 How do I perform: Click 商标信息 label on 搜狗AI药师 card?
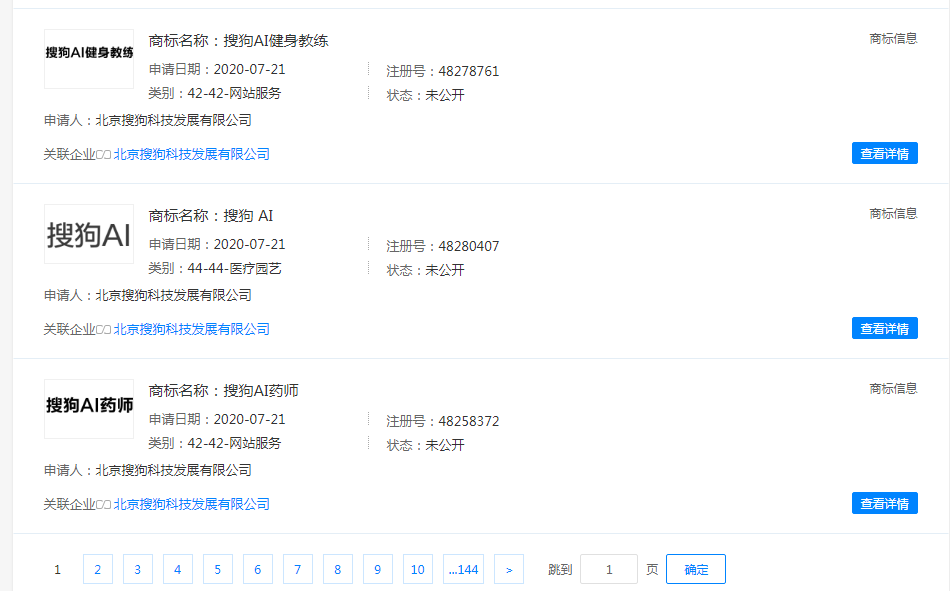coord(893,389)
